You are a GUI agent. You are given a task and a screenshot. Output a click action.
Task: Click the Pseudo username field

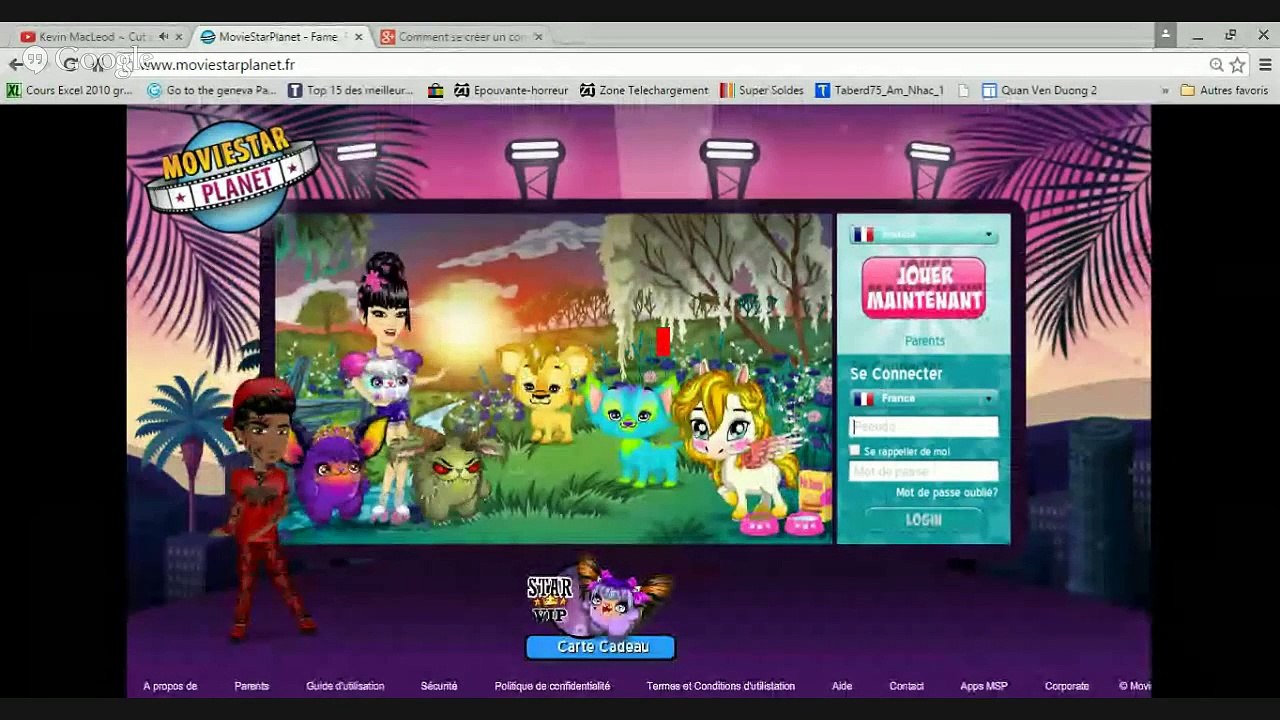(923, 427)
